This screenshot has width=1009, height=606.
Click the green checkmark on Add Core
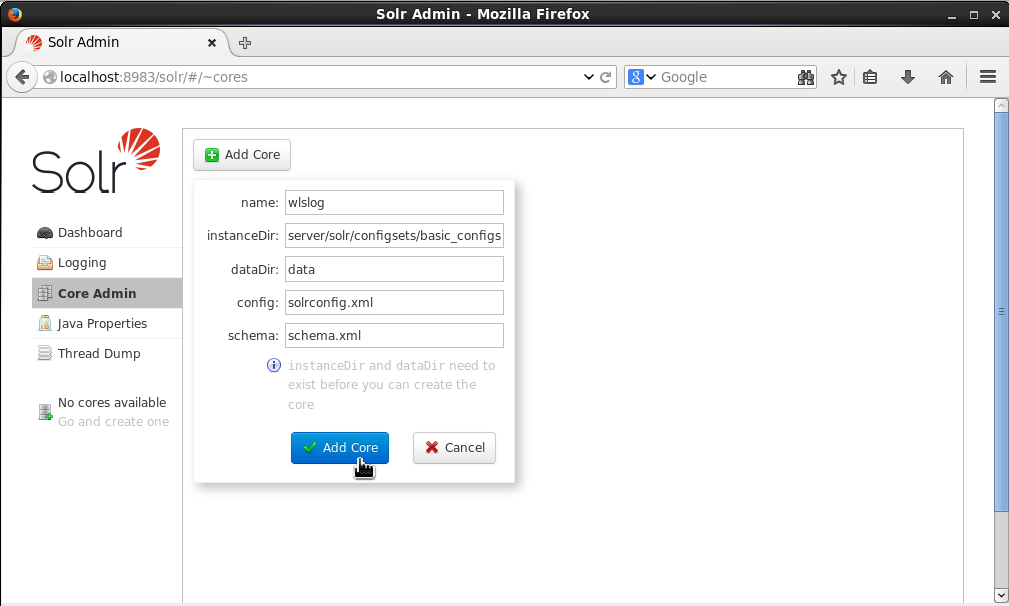tap(310, 447)
